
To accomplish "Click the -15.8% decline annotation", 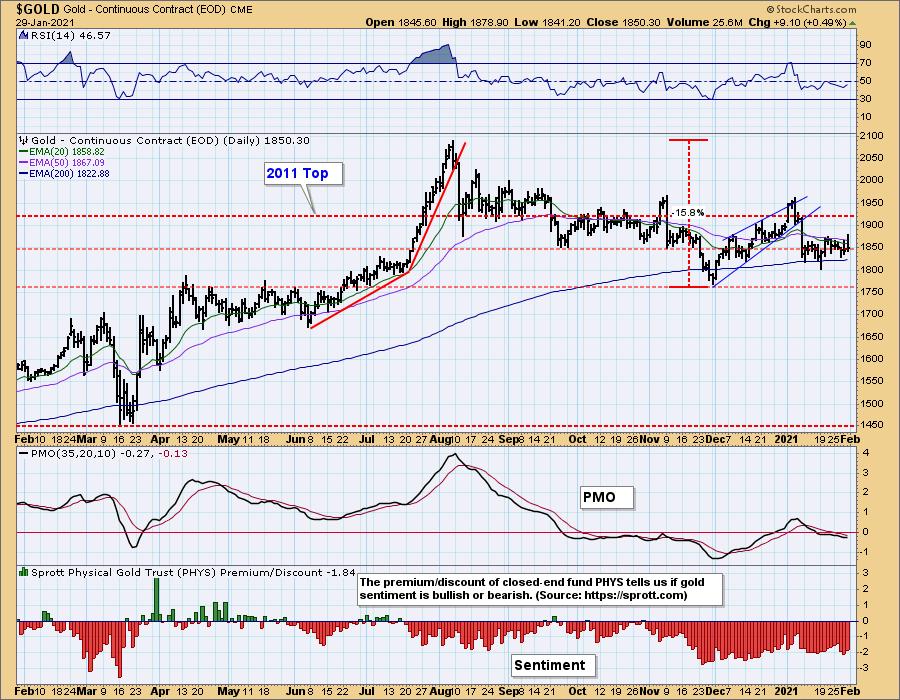I will tap(688, 213).
